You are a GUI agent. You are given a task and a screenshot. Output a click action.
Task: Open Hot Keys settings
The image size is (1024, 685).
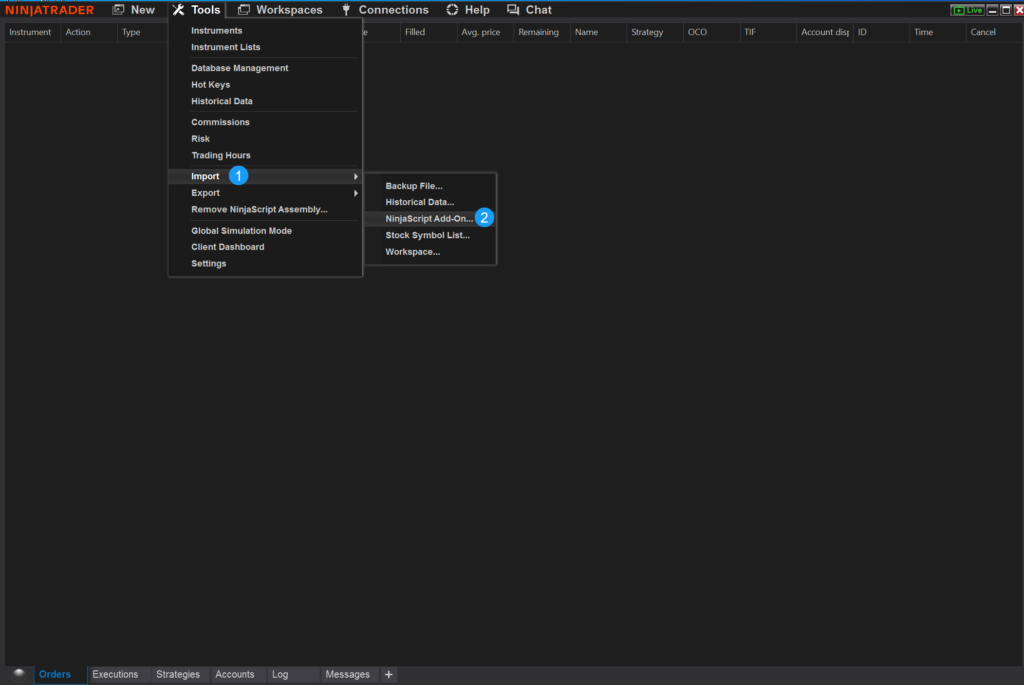[211, 85]
